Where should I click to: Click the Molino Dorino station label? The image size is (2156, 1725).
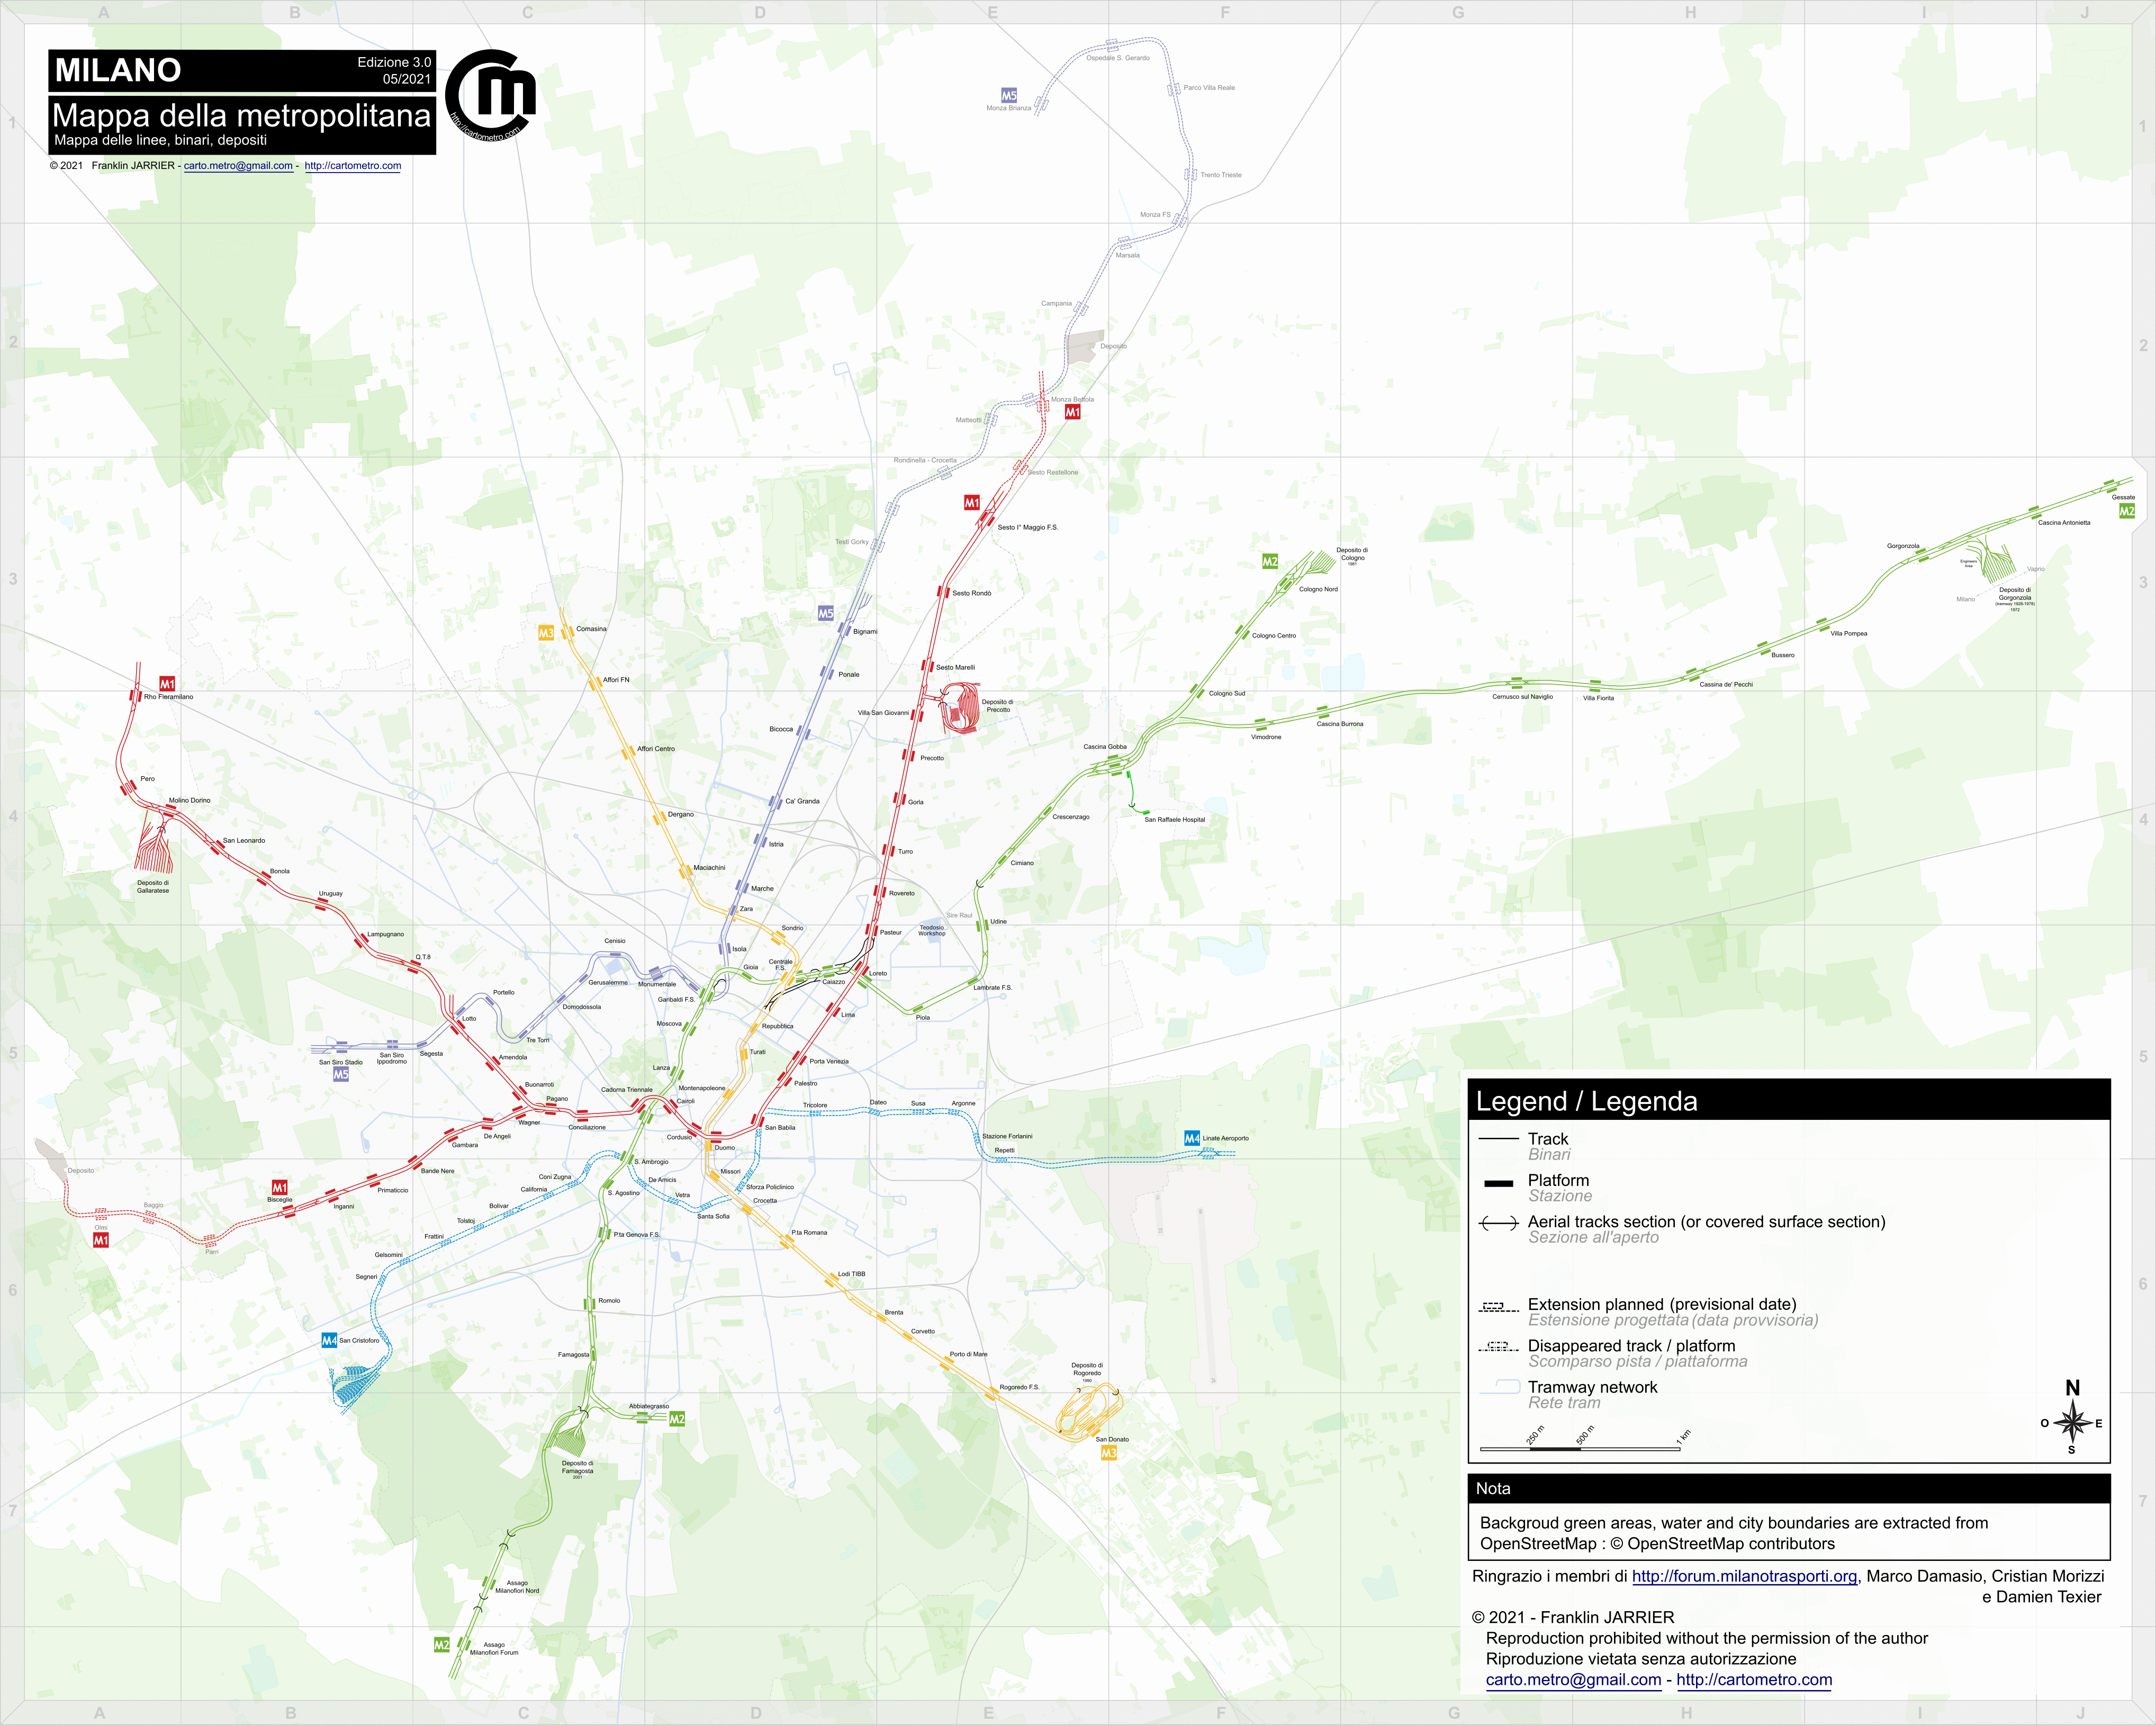pos(190,800)
